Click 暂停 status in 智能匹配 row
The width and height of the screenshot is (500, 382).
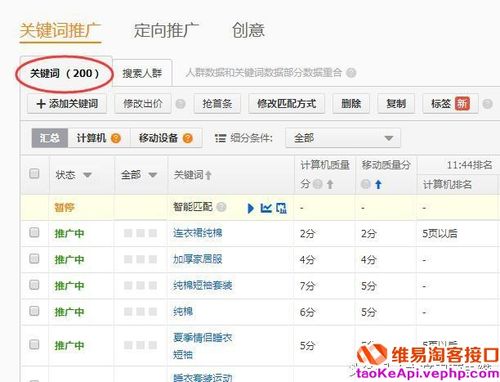(64, 208)
